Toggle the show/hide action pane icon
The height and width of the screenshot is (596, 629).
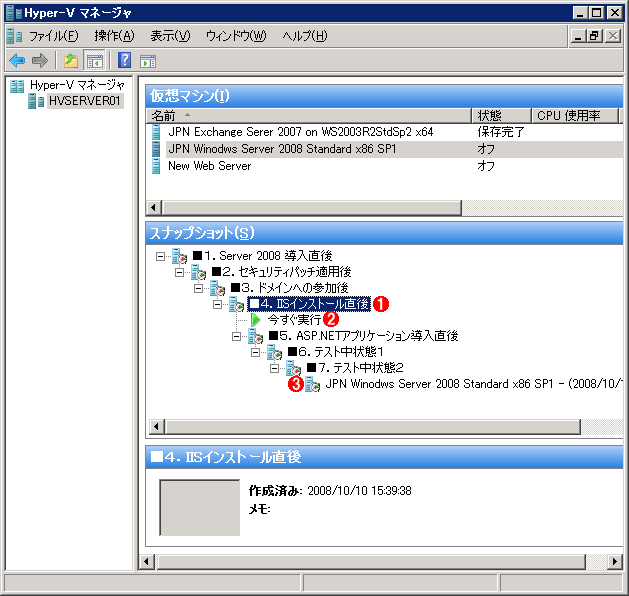coord(148,61)
